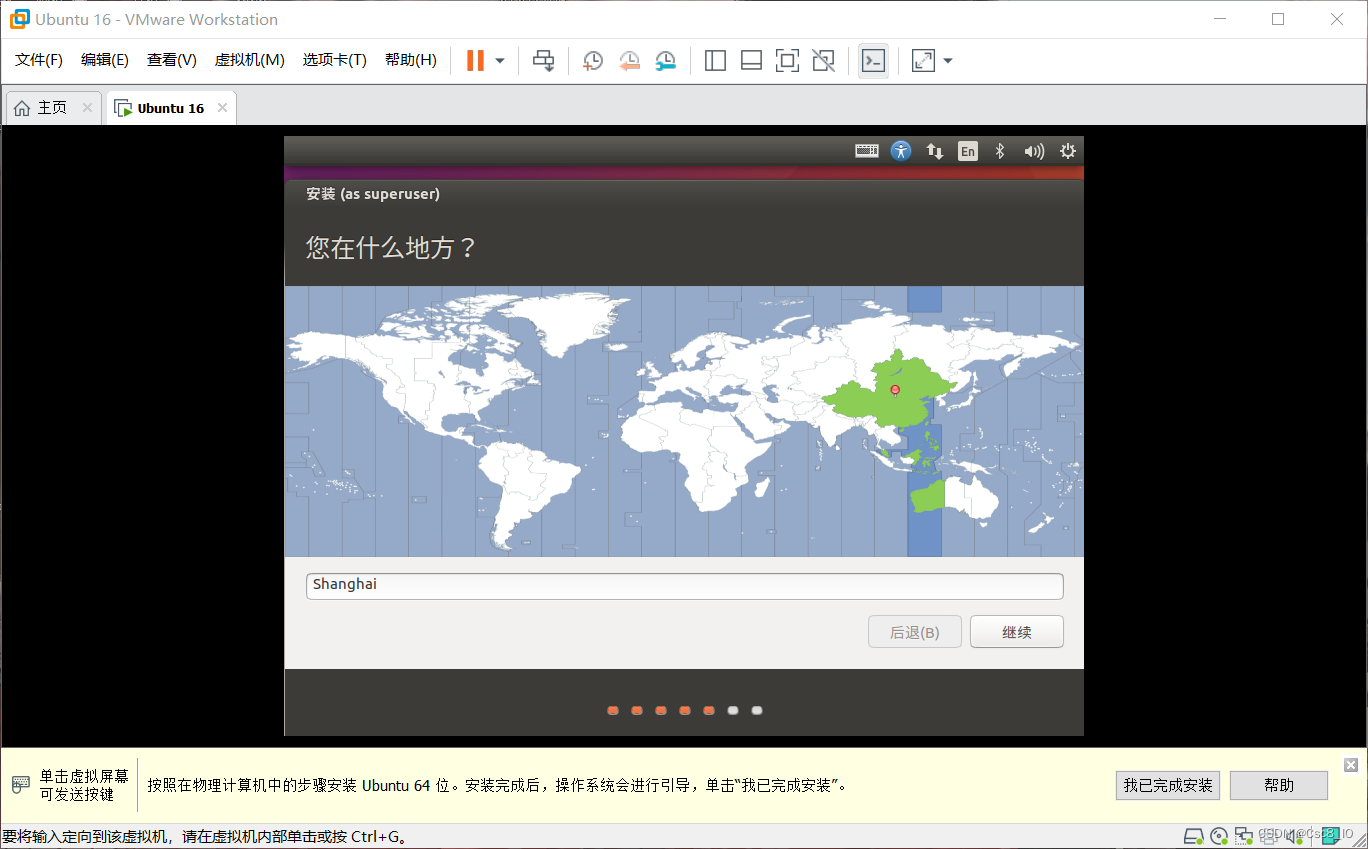This screenshot has height=849, width=1368.
Task: Click the Shanghai timezone text field
Action: (684, 585)
